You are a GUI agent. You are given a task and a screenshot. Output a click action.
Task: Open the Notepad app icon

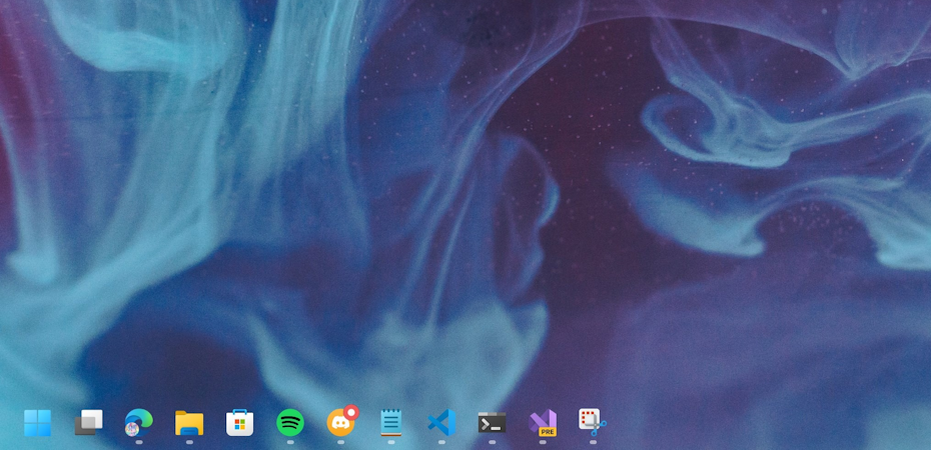[391, 423]
